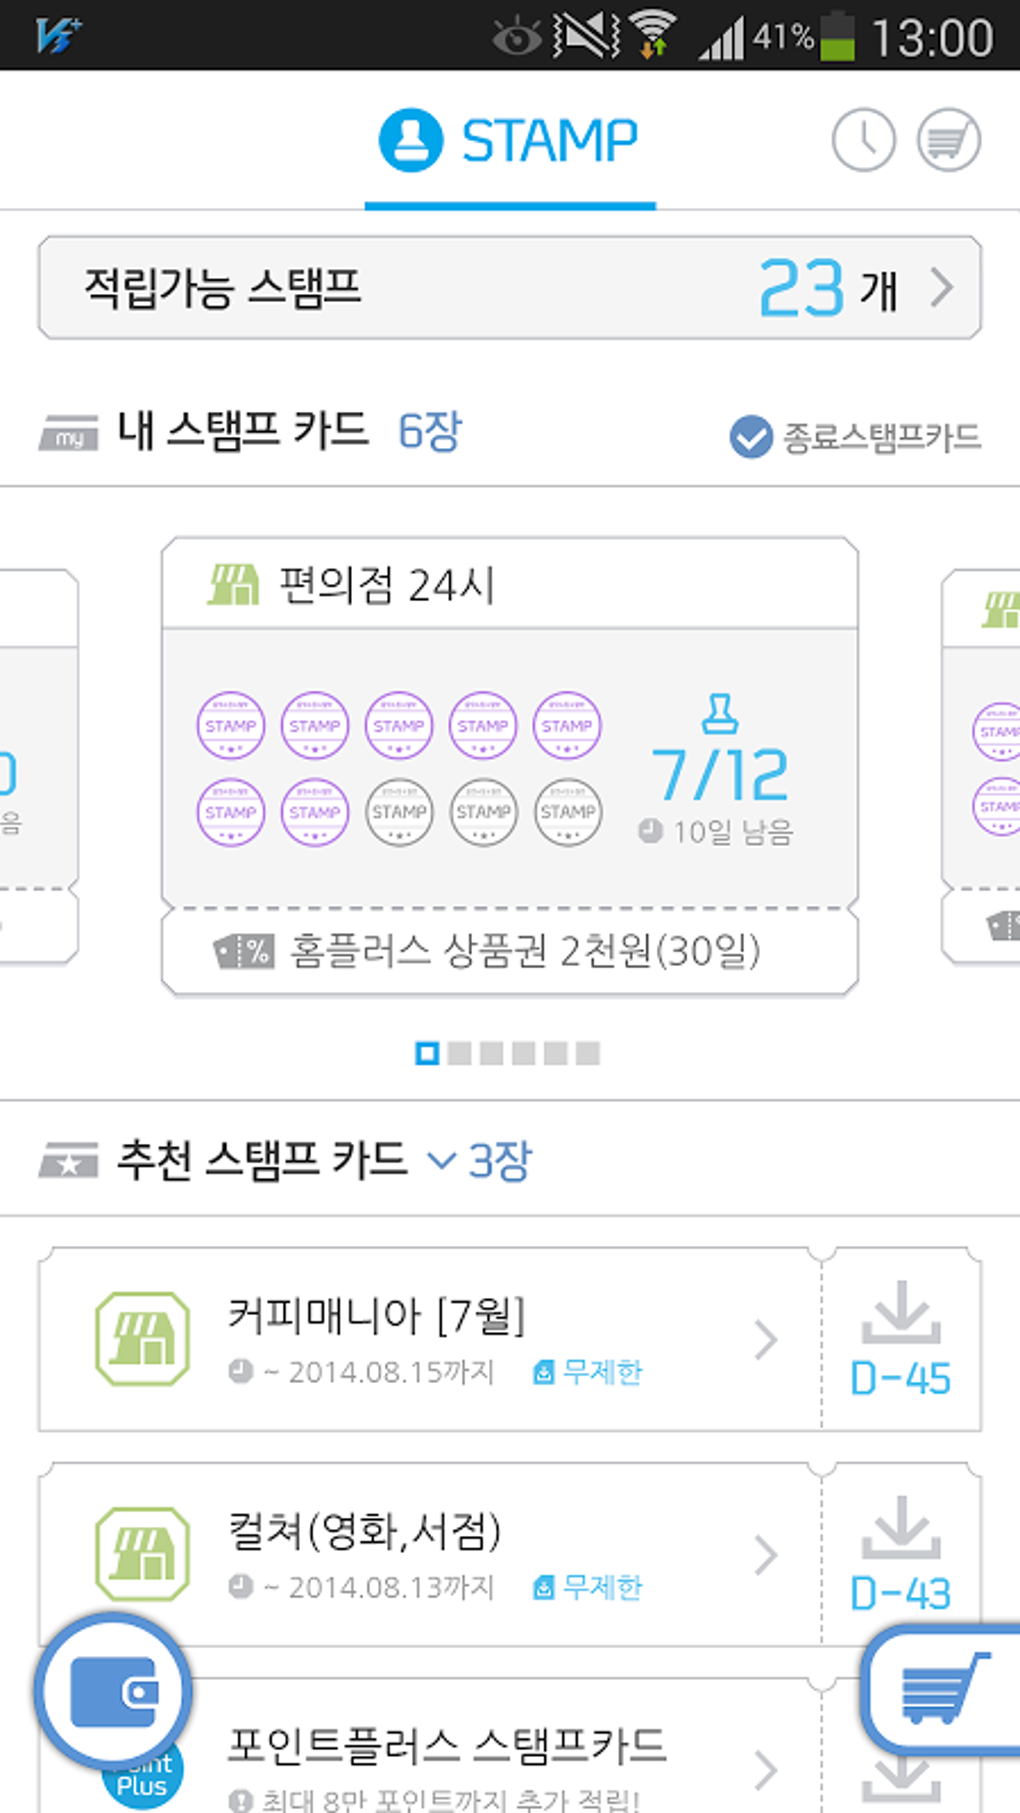This screenshot has width=1020, height=1813.
Task: Collapse the 추천 스탬프 카드 3장 list
Action: click(441, 1160)
